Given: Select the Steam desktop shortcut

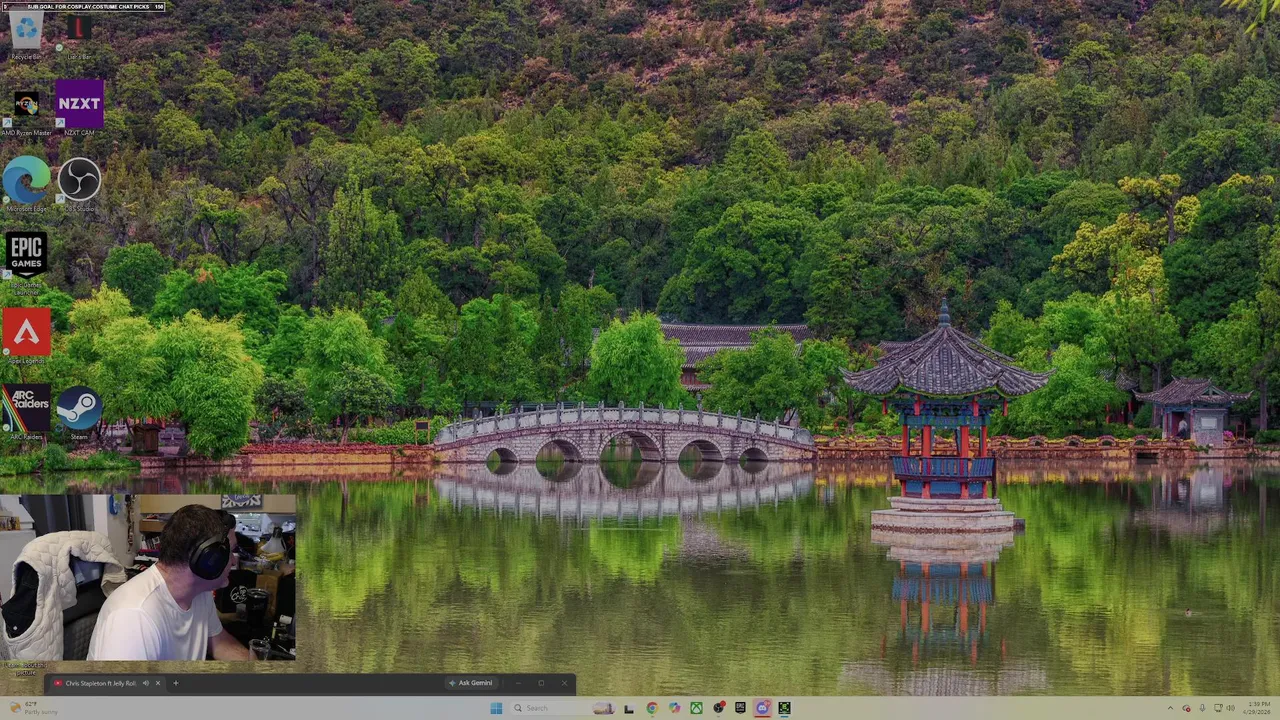Looking at the screenshot, I should coord(79,412).
